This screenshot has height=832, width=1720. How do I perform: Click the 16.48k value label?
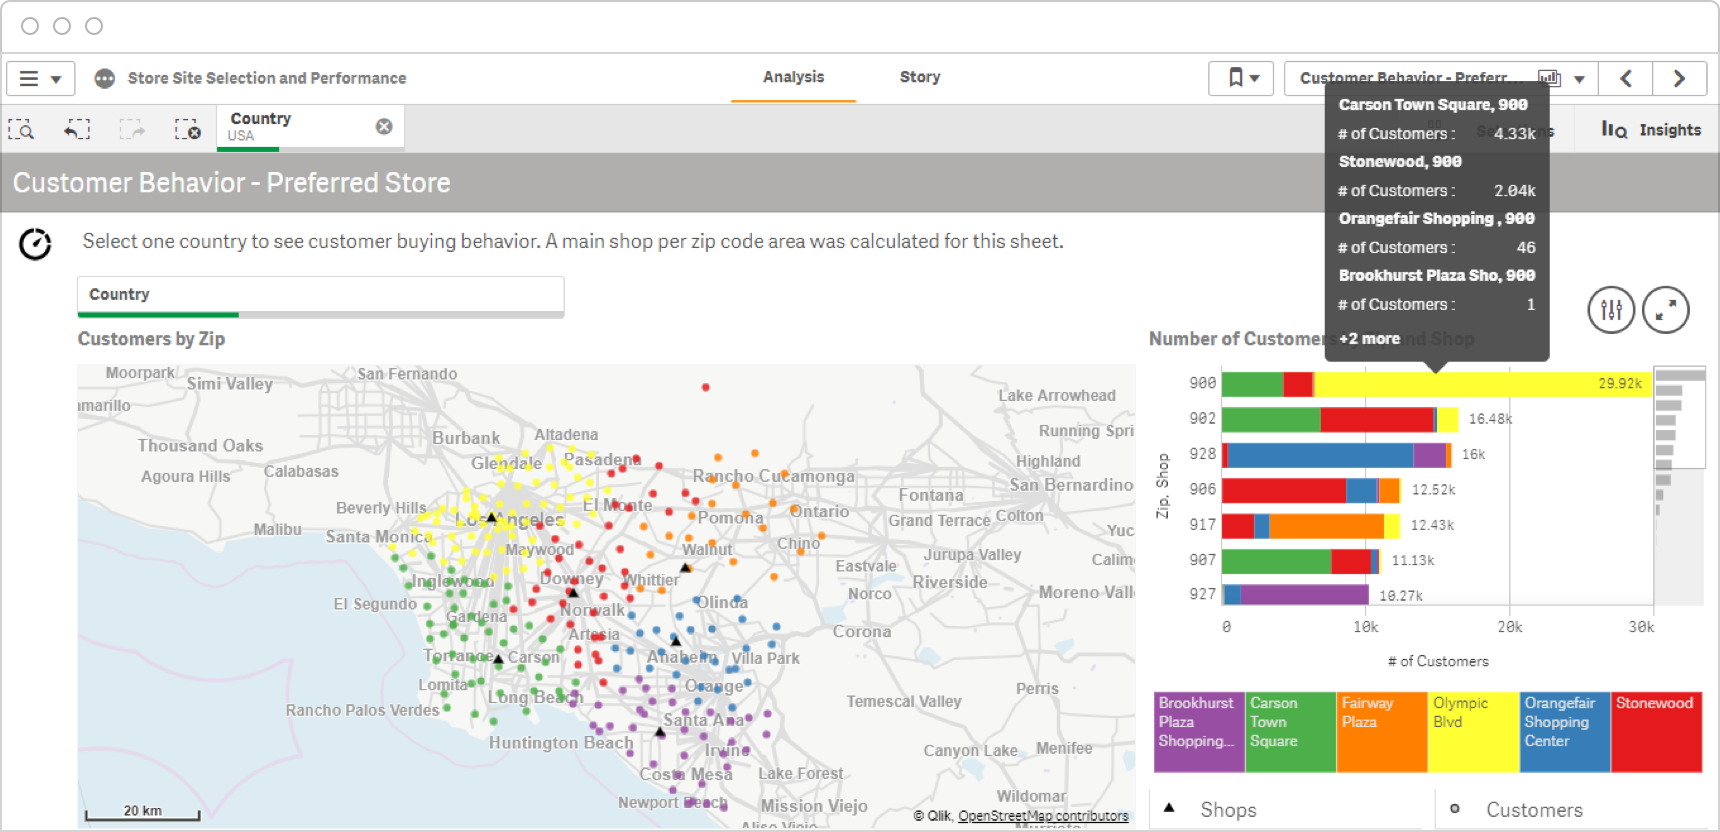tap(1490, 419)
